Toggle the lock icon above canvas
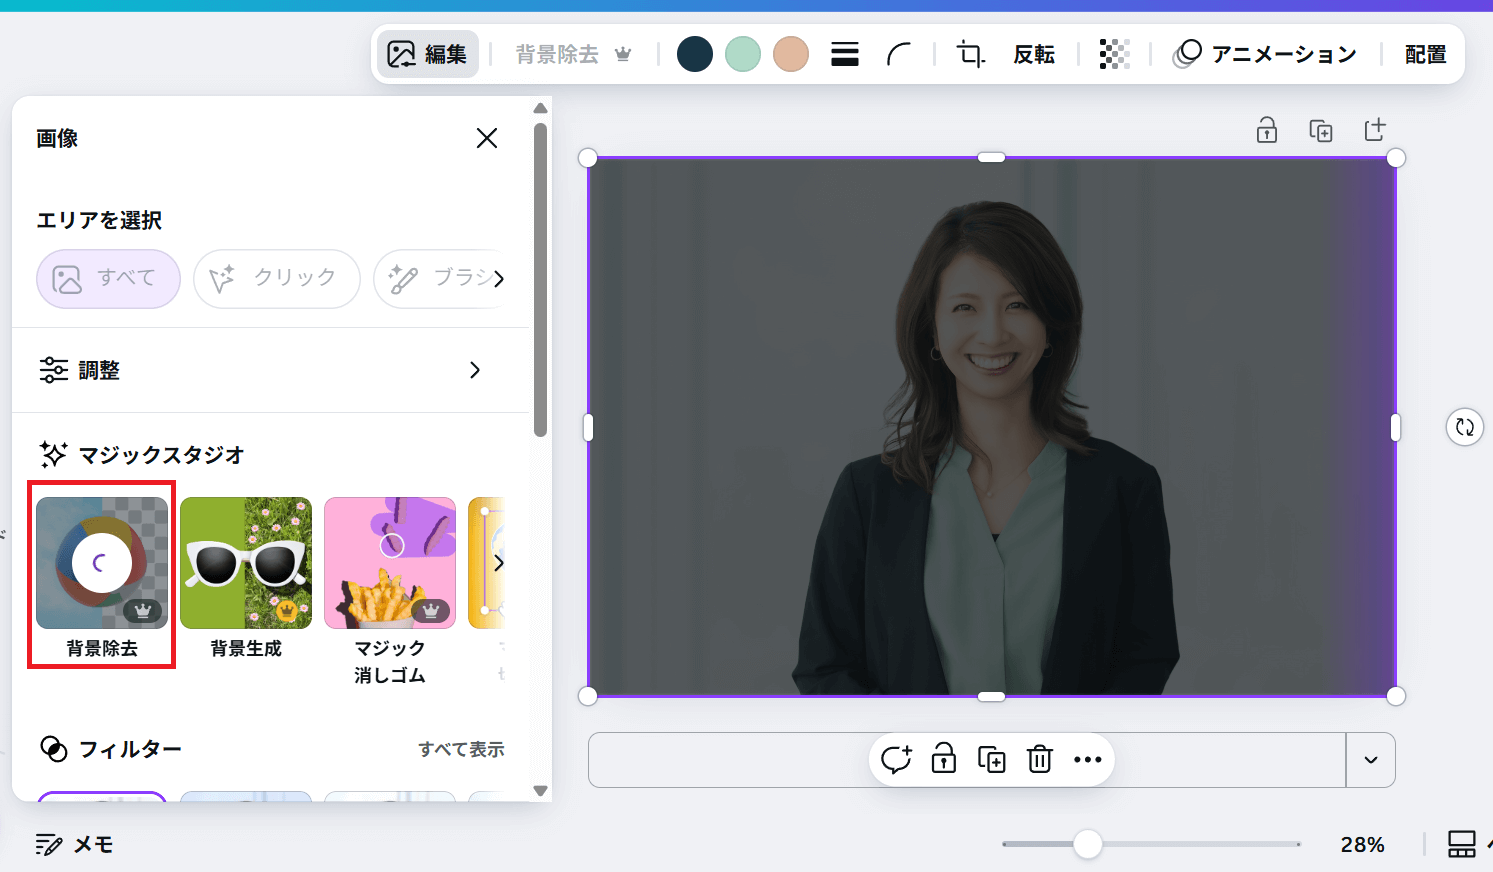 click(1267, 130)
